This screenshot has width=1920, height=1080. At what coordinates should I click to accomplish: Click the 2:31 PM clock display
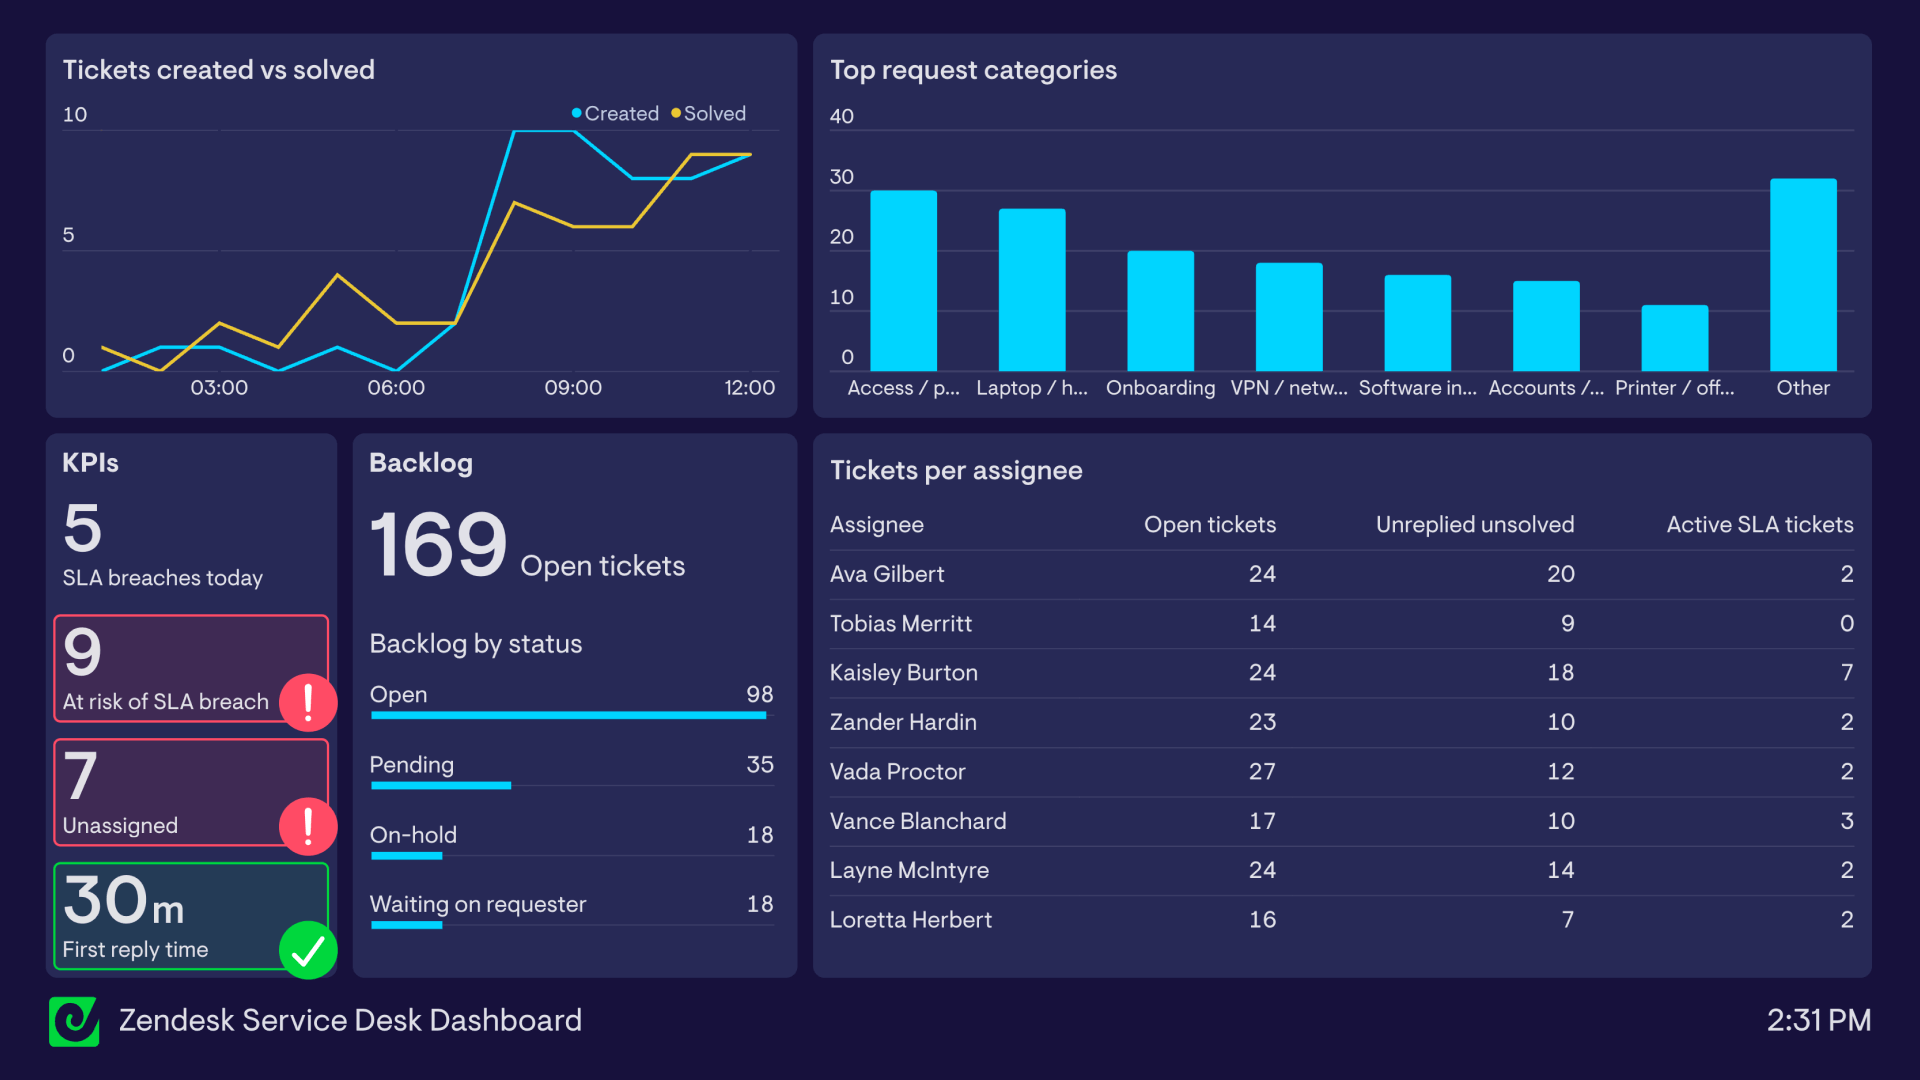click(x=1818, y=1020)
